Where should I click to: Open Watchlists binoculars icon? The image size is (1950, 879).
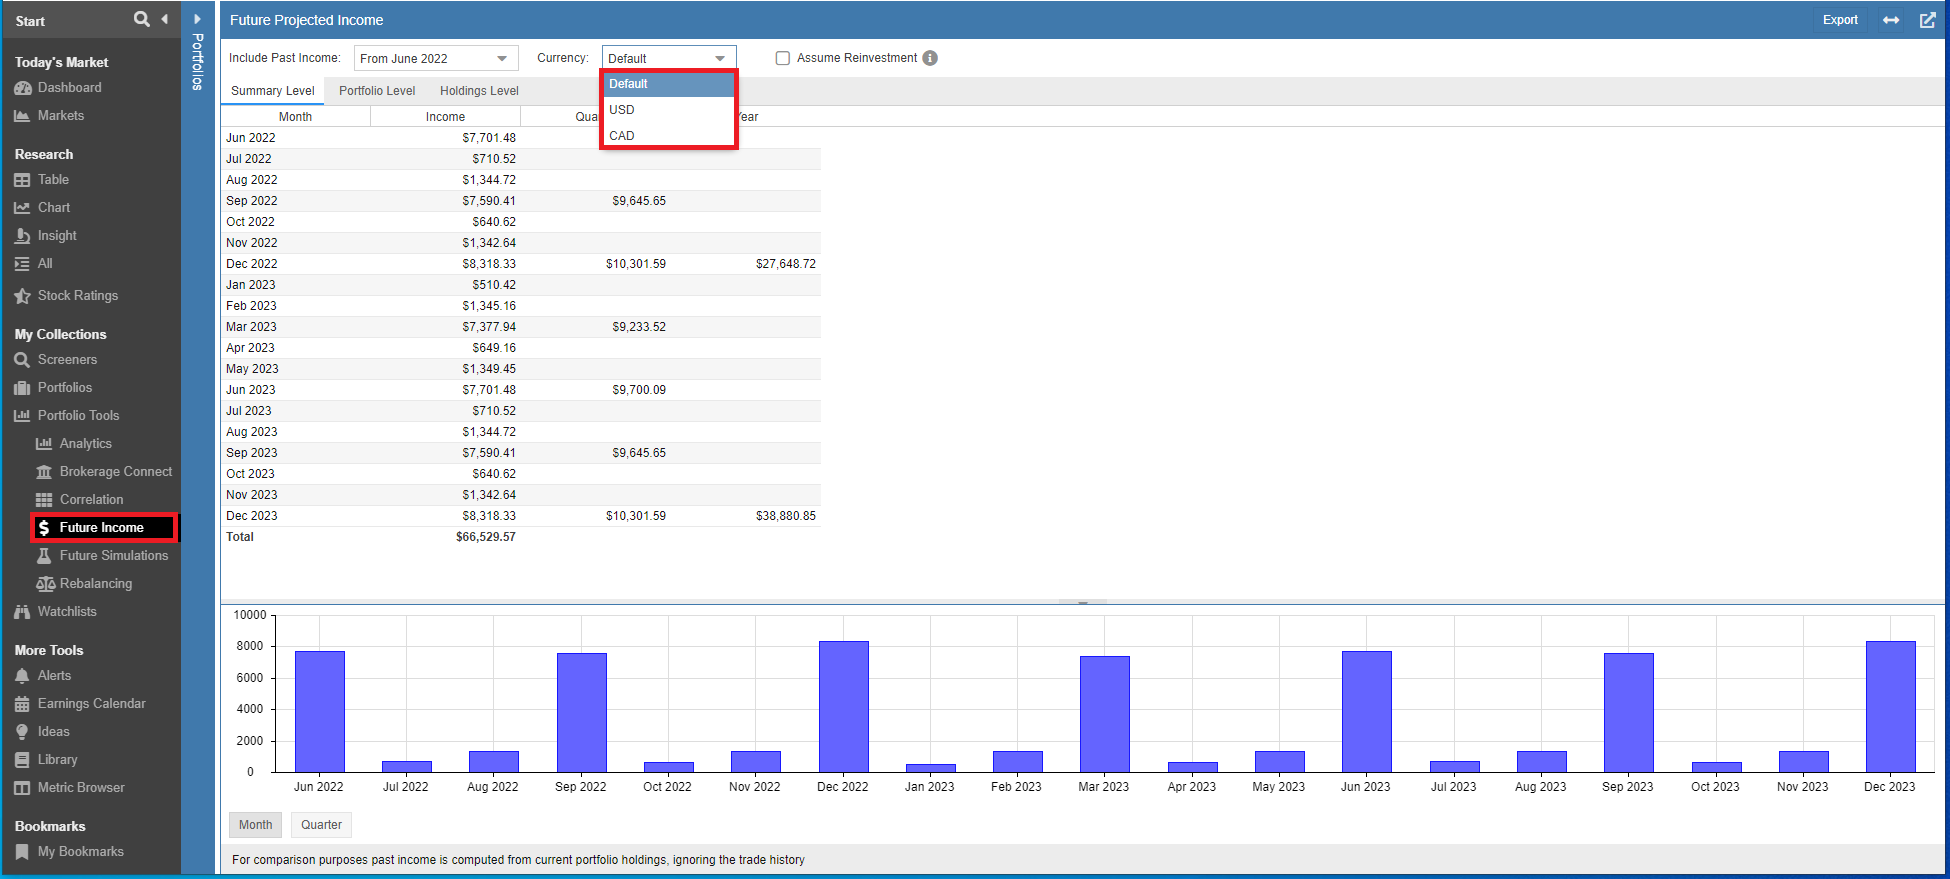coord(22,612)
